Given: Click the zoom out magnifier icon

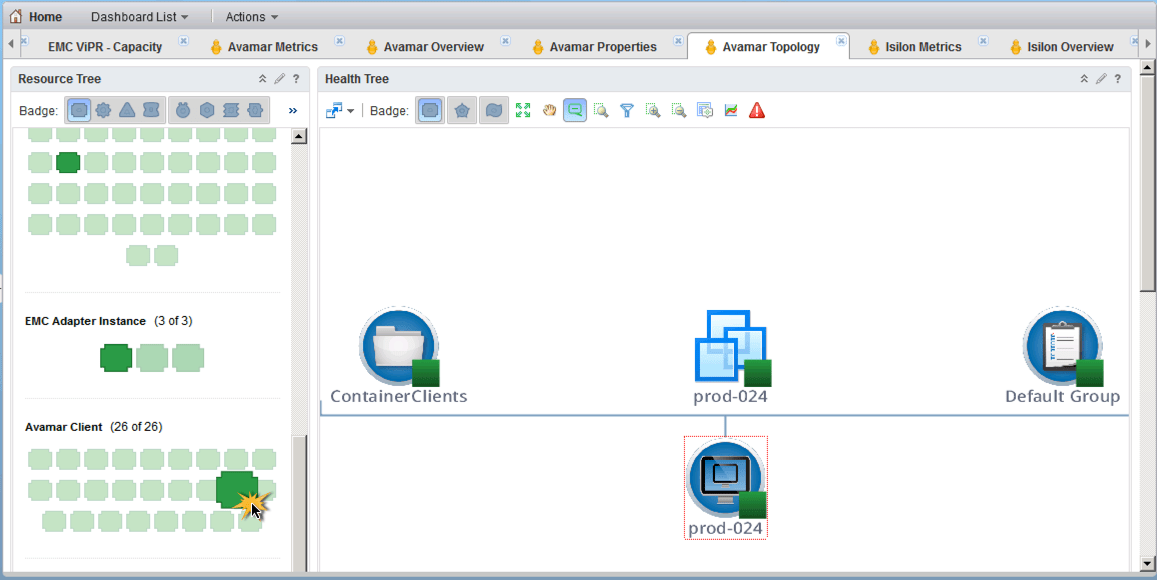Looking at the screenshot, I should (679, 111).
